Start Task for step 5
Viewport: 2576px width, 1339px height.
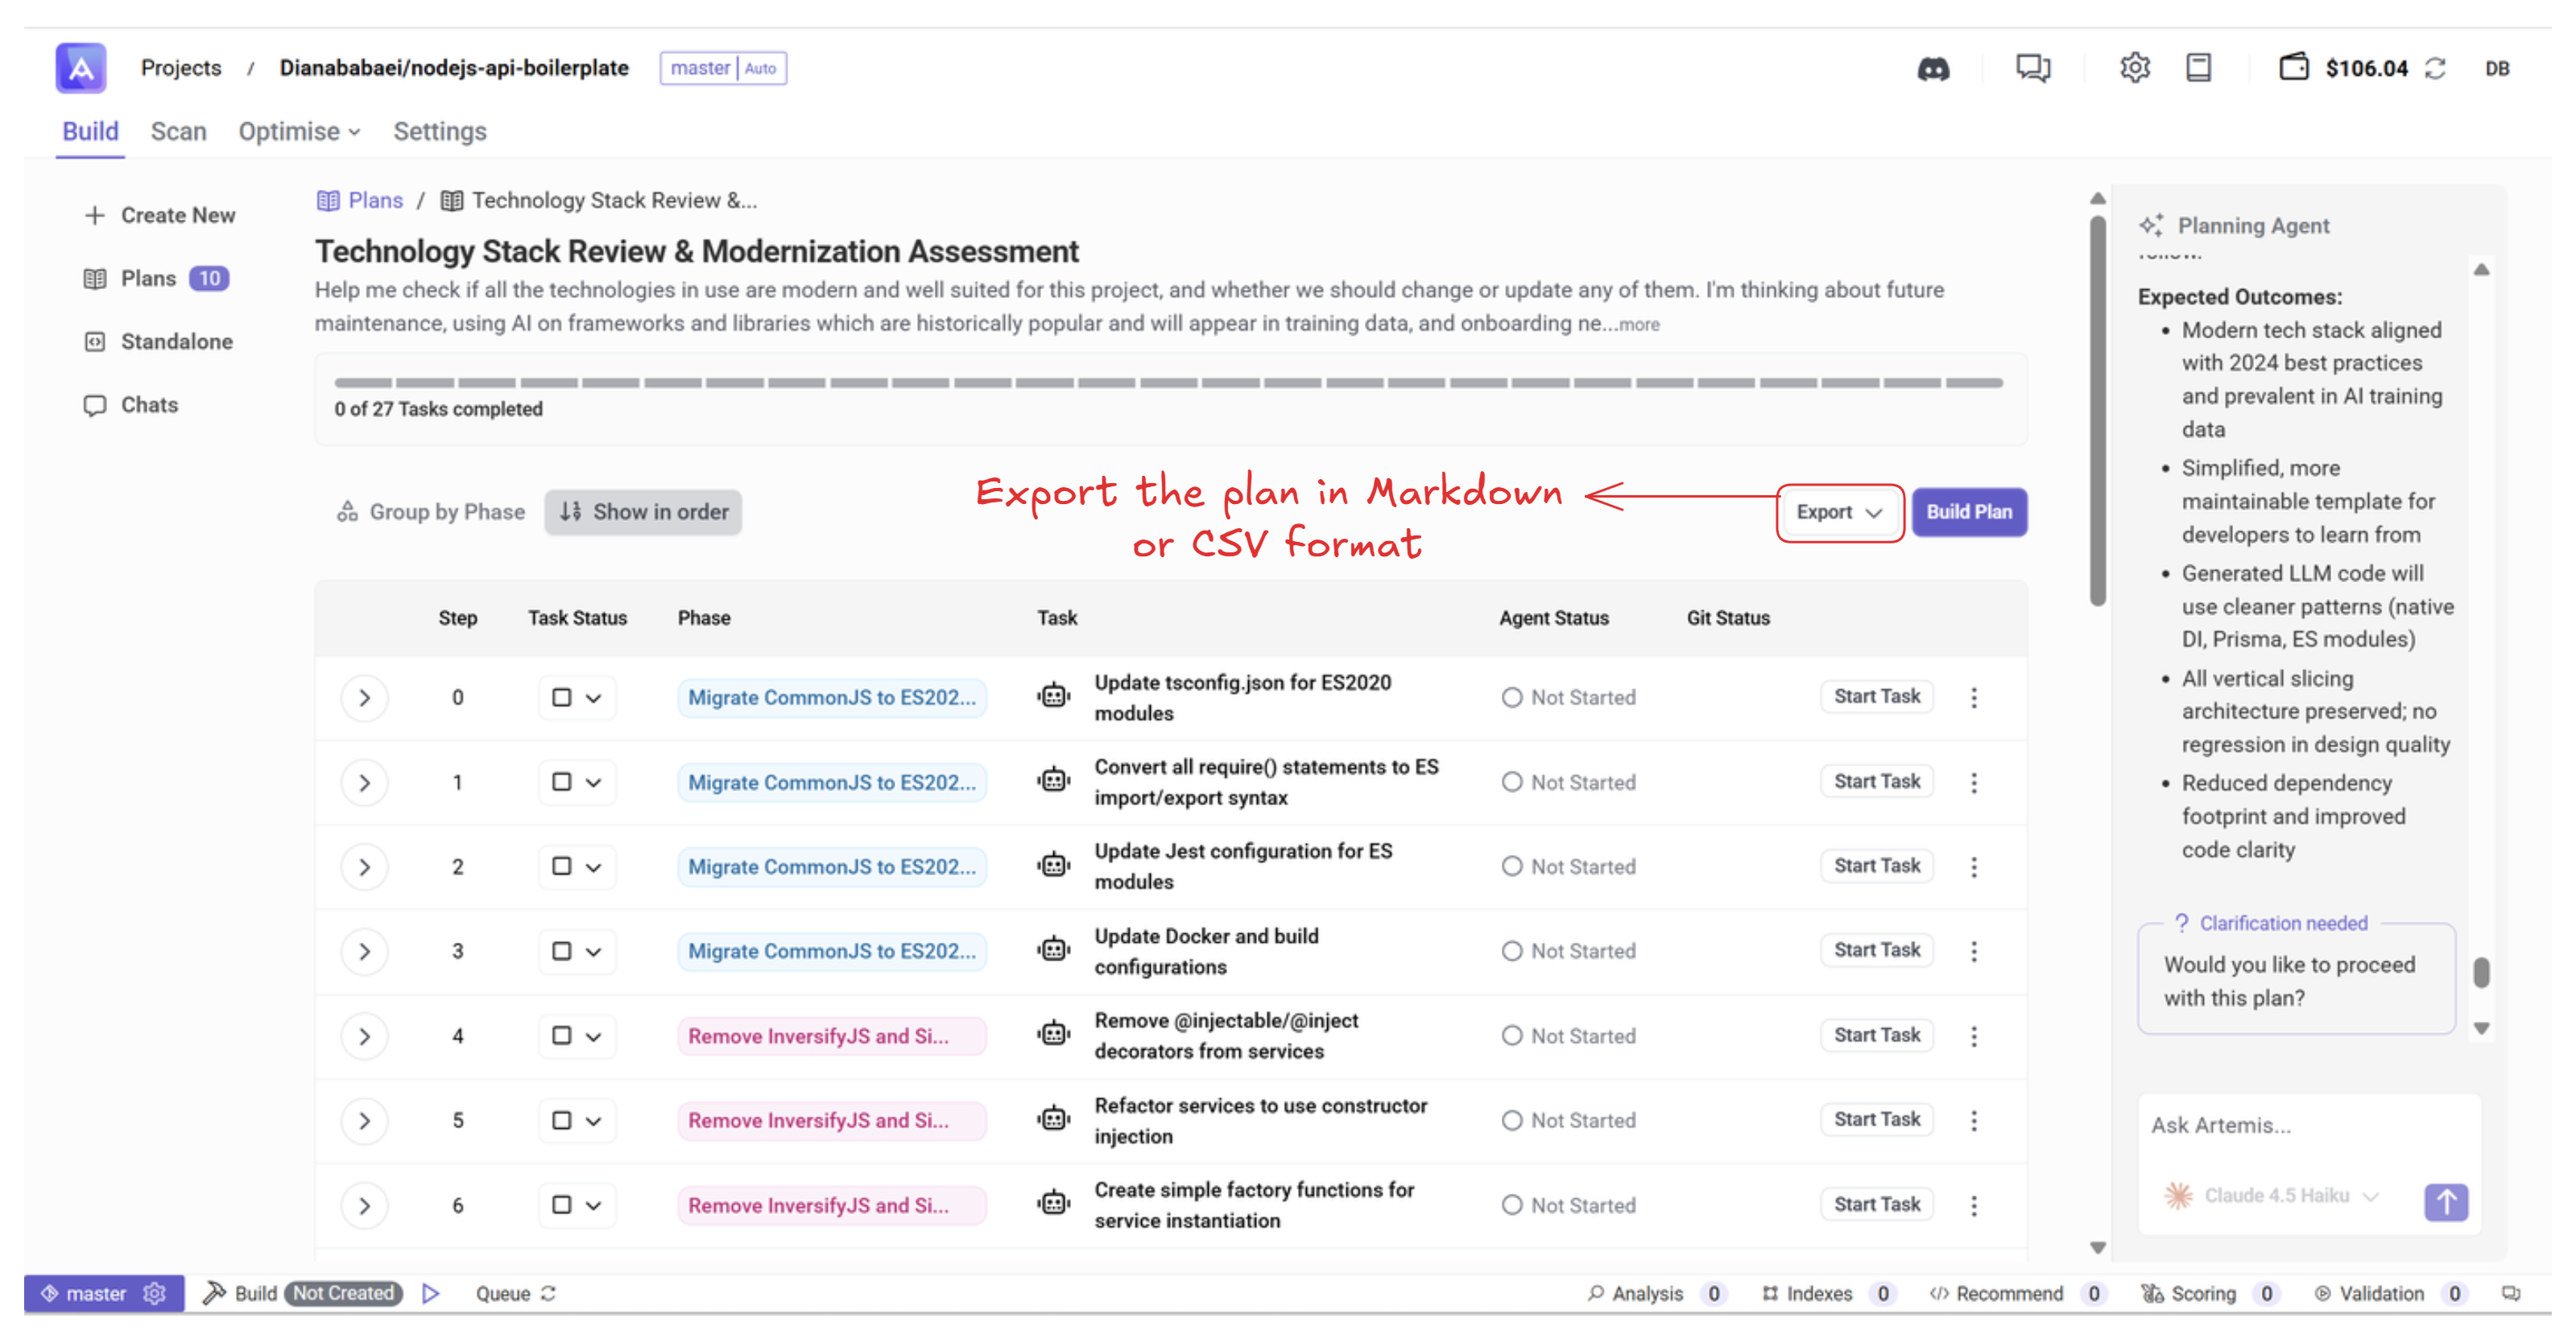[1876, 1120]
